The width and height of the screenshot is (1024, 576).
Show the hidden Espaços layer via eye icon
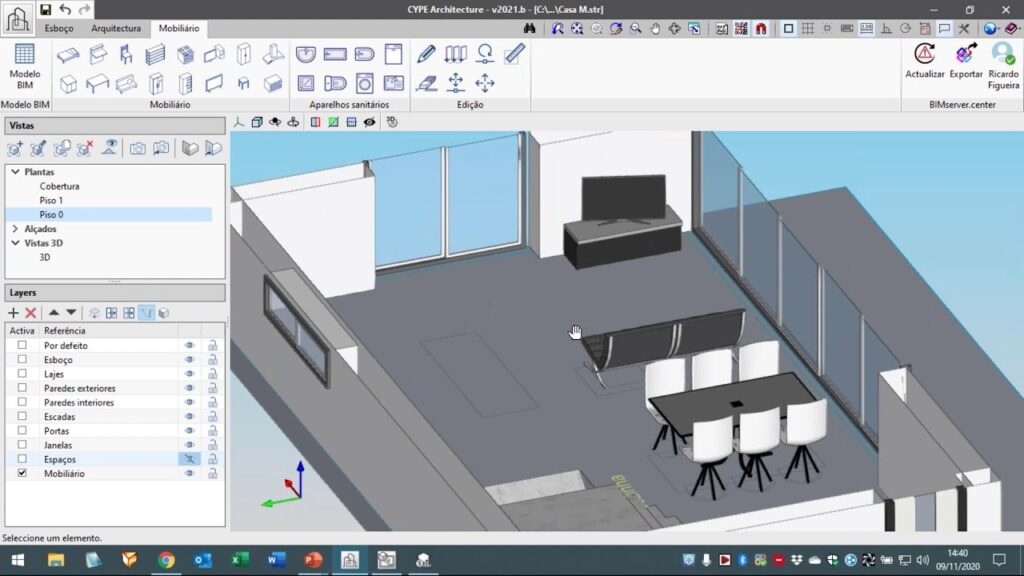189,459
